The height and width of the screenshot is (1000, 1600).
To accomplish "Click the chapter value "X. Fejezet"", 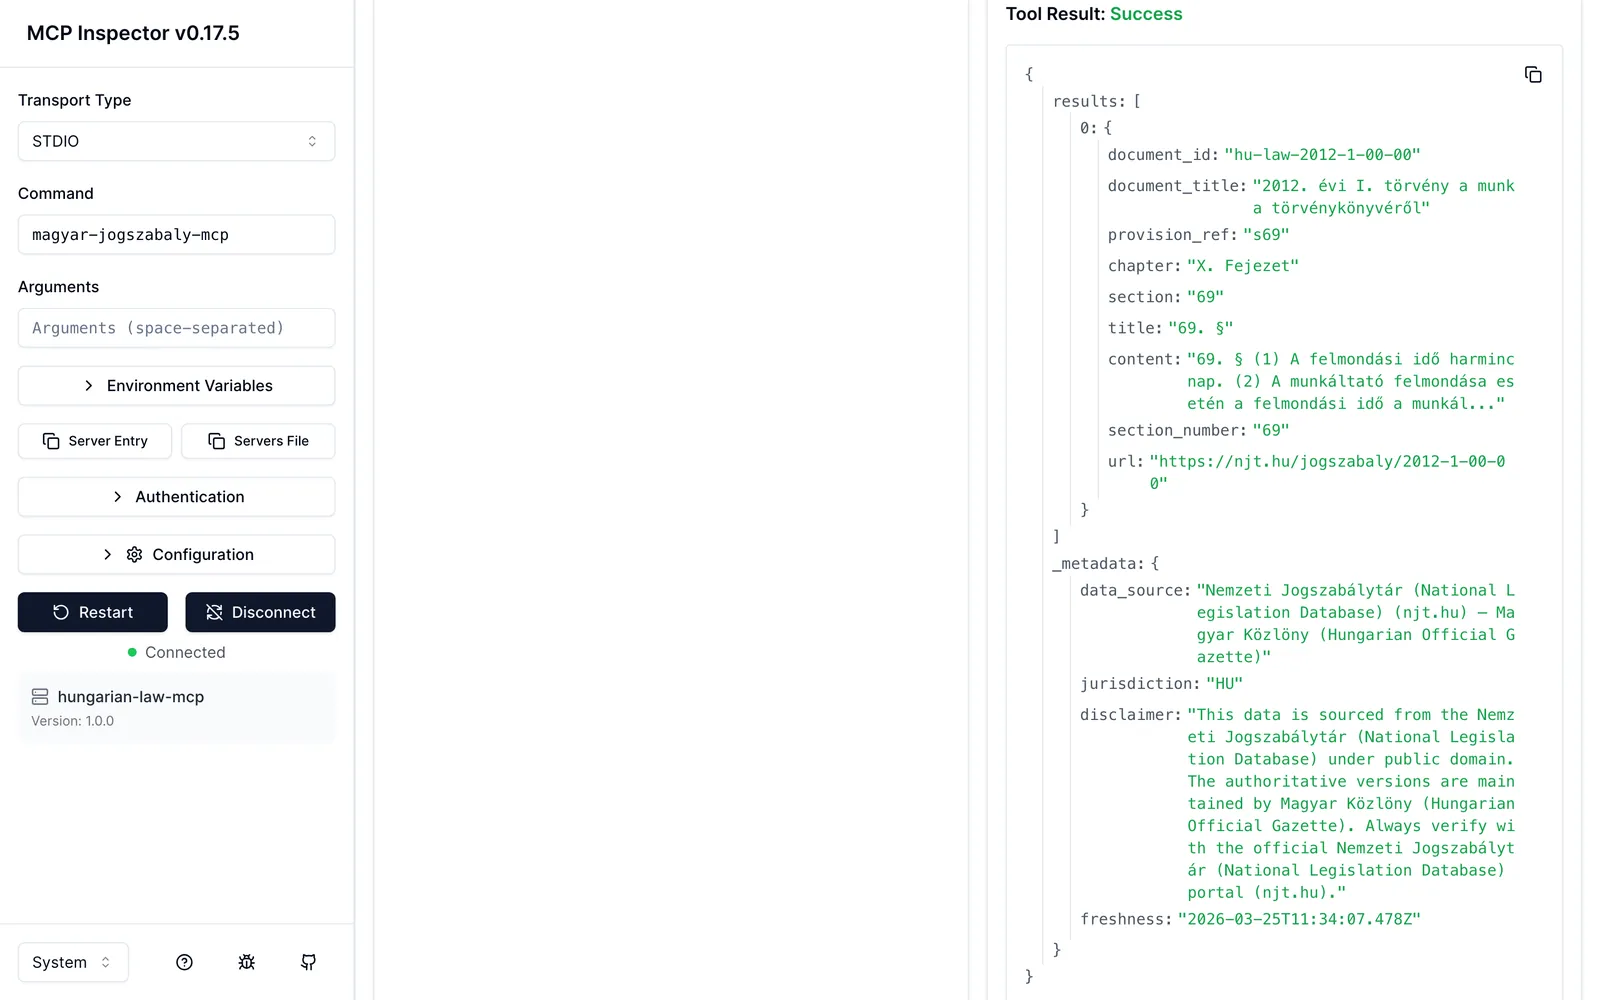I will 1243,266.
